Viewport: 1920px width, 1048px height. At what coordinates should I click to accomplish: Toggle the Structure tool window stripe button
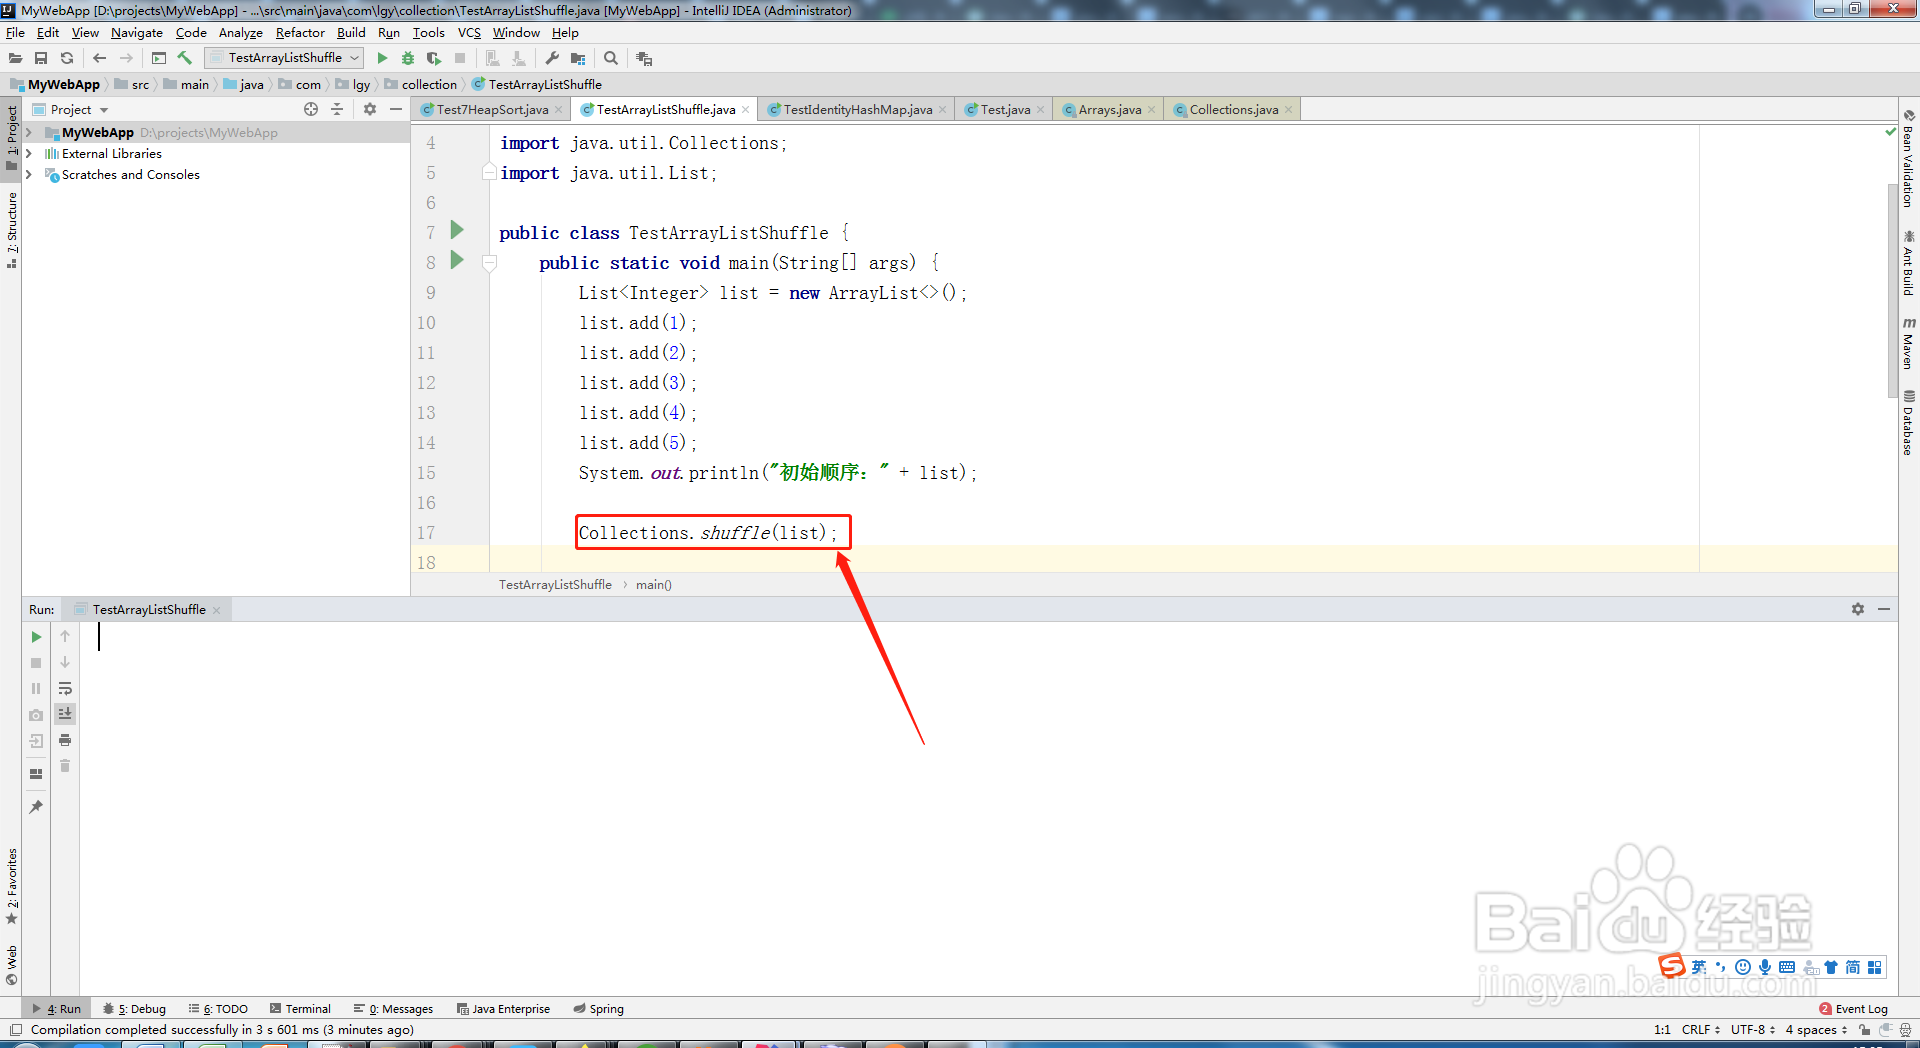point(11,231)
